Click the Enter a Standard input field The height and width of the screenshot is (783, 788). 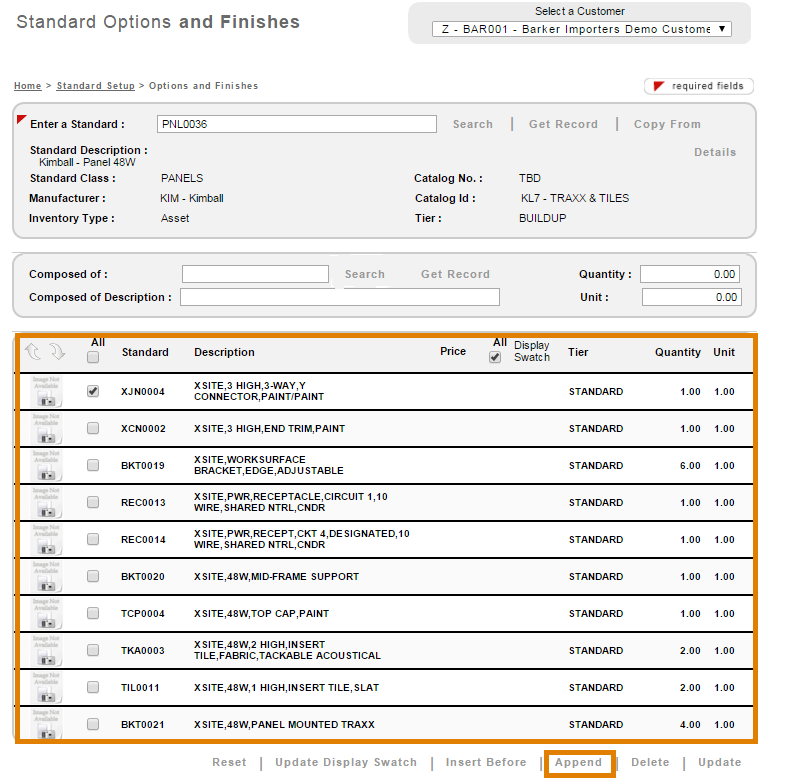pyautogui.click(x=297, y=124)
